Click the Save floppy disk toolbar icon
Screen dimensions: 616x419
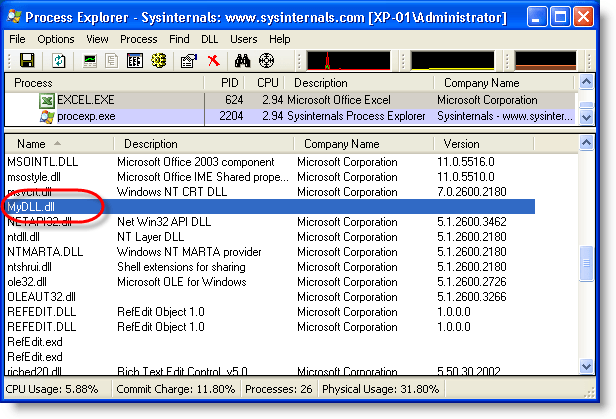pos(27,60)
